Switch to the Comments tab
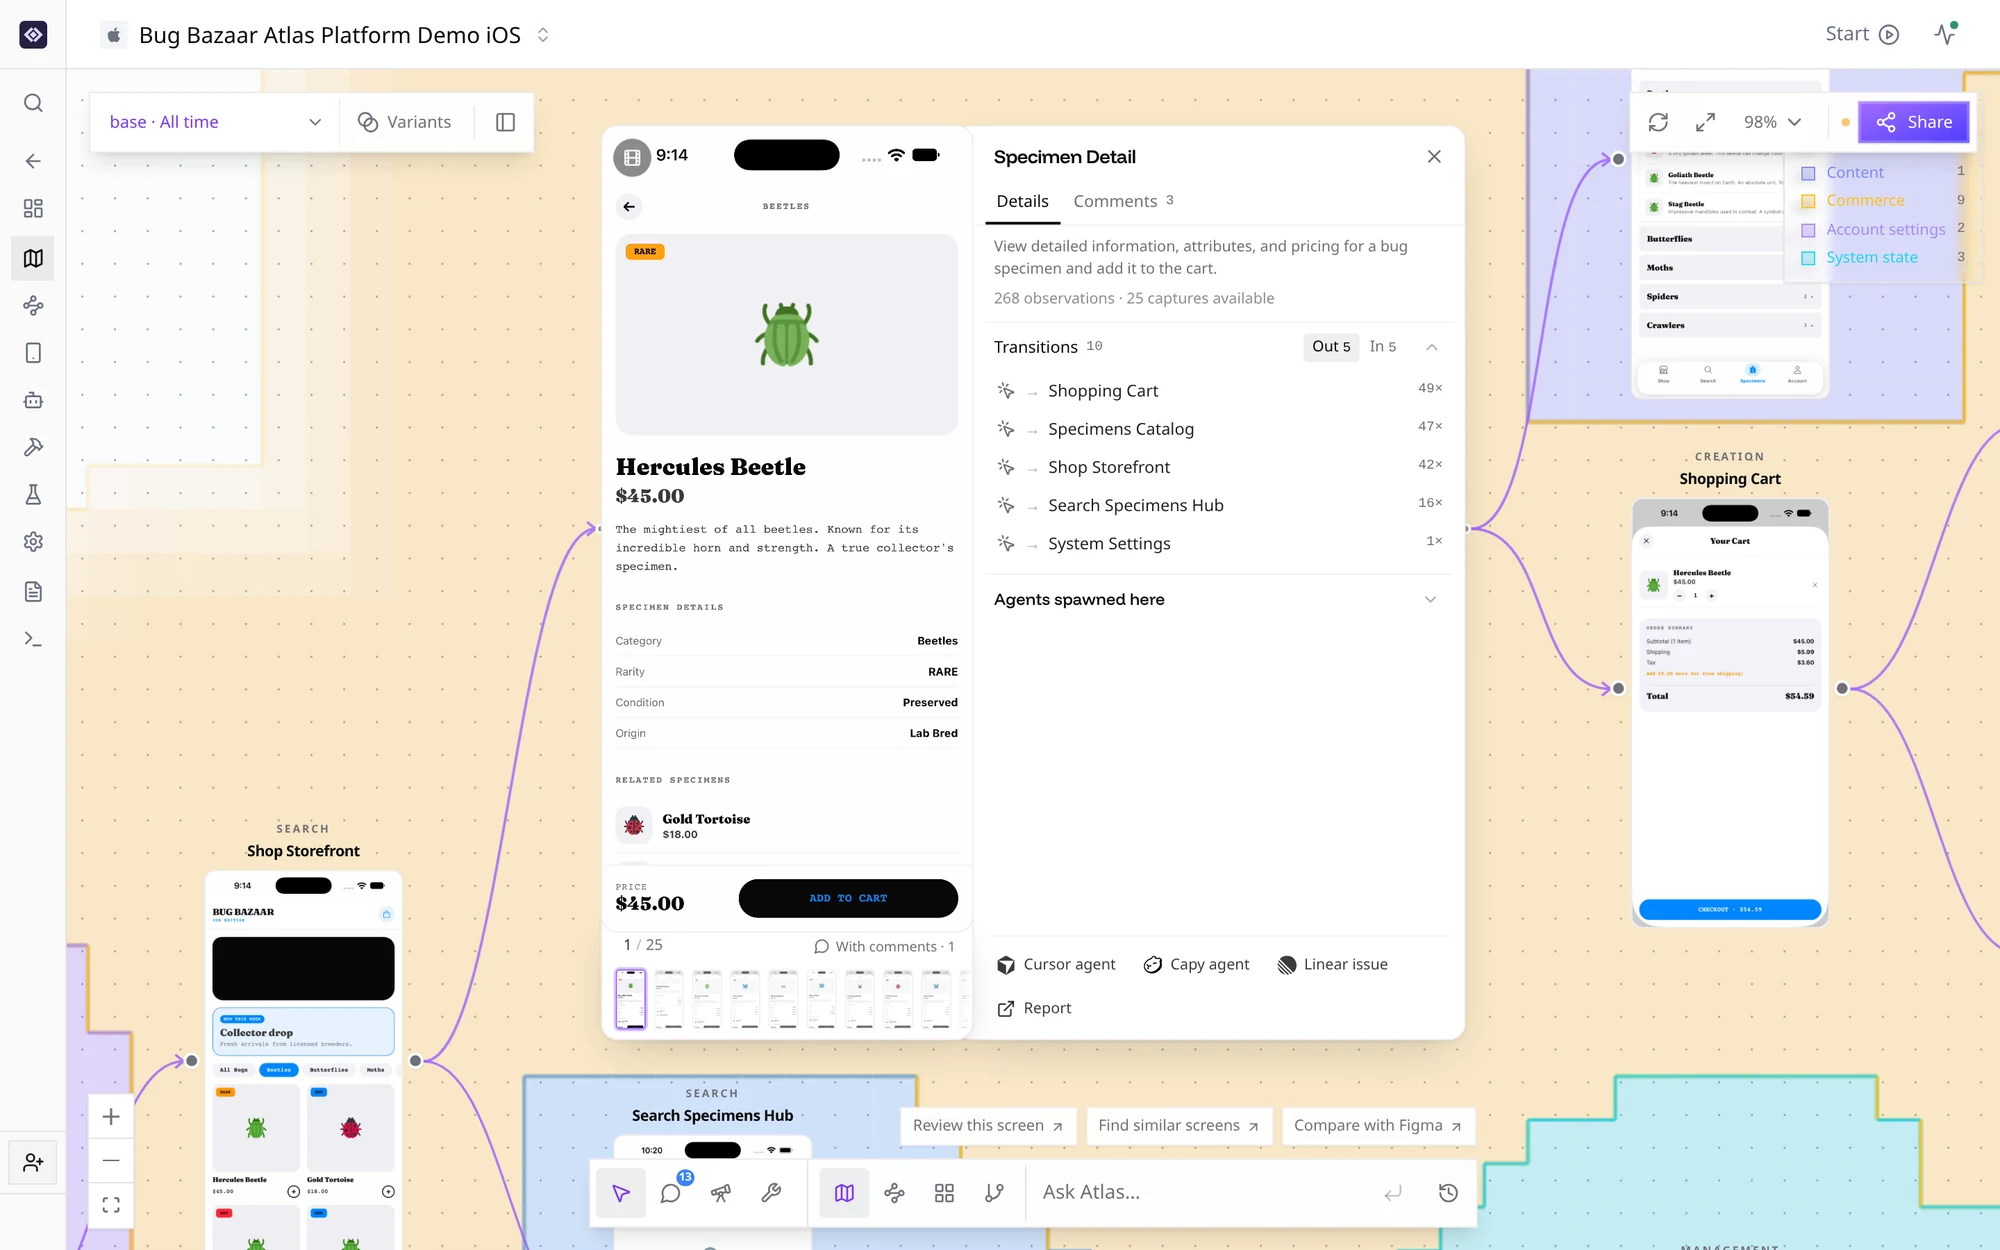The height and width of the screenshot is (1250, 2000). click(x=1123, y=201)
